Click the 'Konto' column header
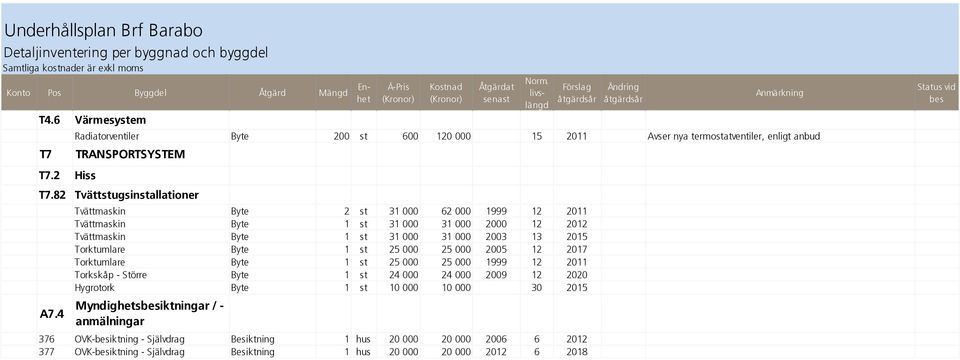 tap(18, 92)
